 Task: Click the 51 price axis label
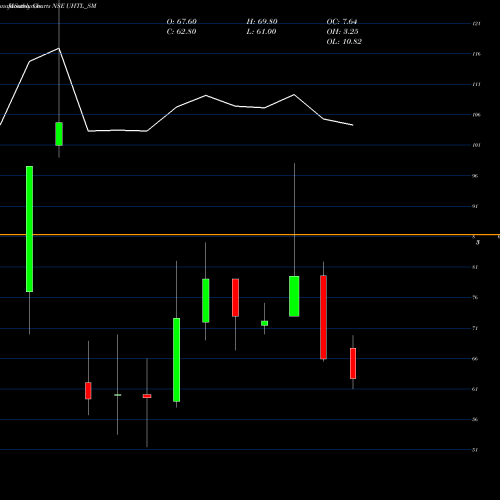(475, 450)
